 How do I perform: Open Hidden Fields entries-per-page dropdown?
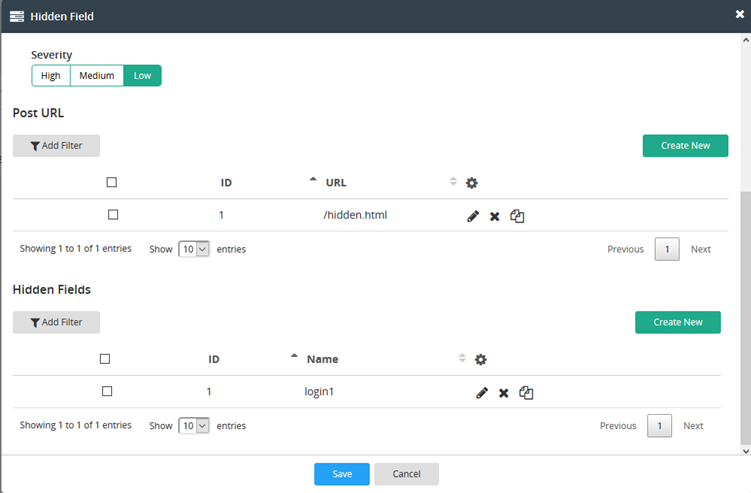194,425
